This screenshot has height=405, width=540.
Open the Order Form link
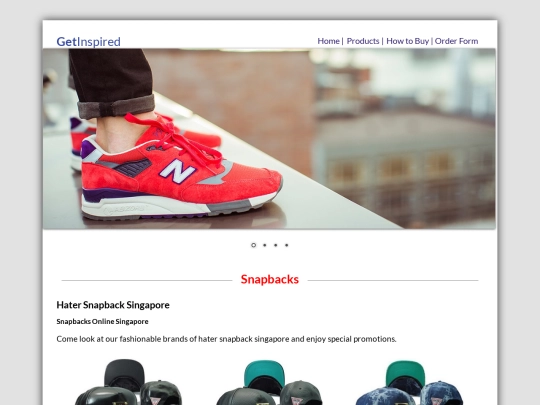tap(456, 41)
